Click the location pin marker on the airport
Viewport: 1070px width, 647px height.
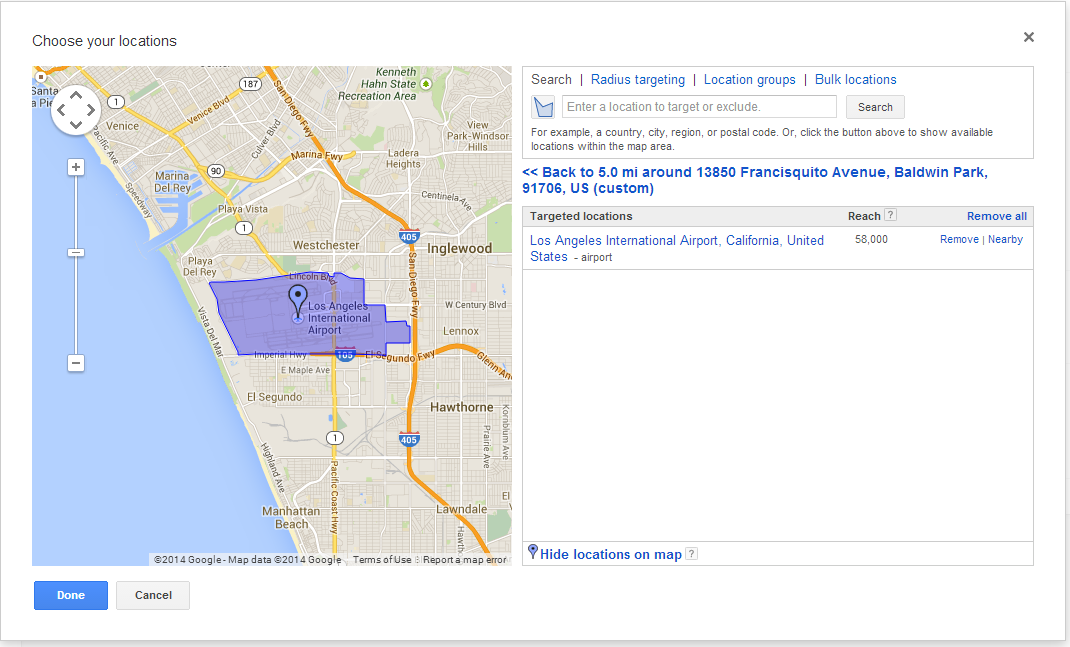tap(297, 299)
